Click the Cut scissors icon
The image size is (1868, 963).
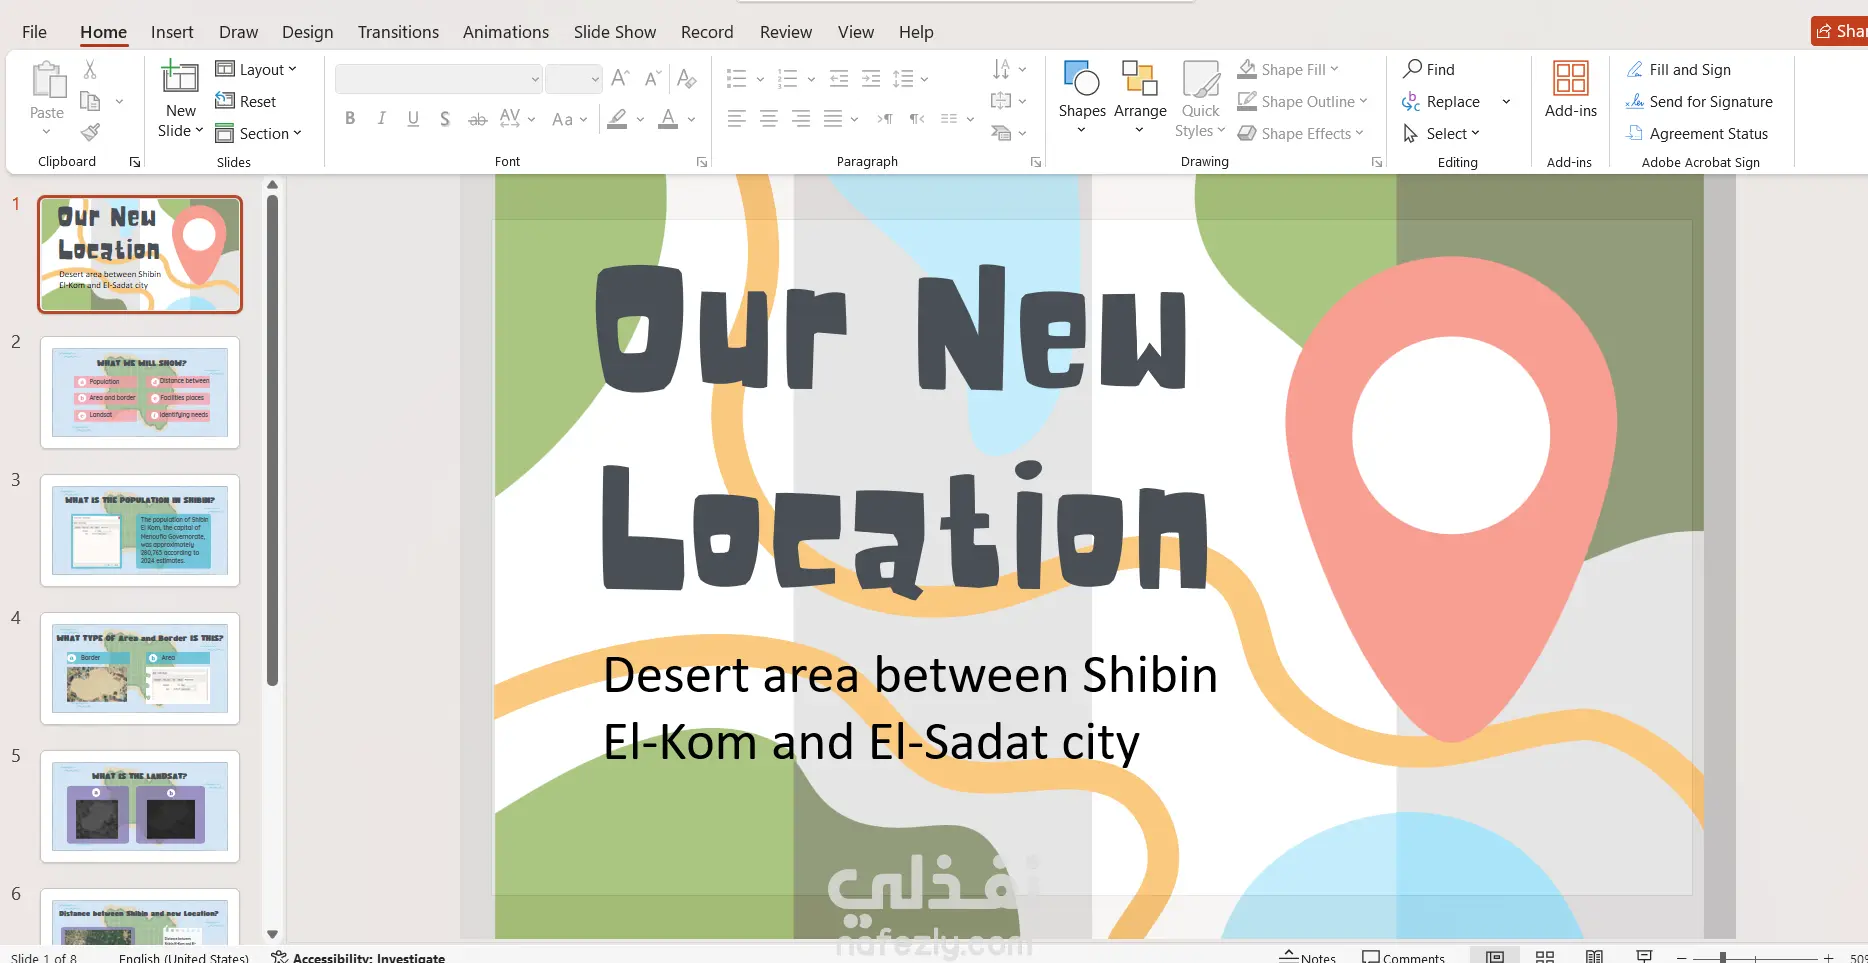point(90,69)
